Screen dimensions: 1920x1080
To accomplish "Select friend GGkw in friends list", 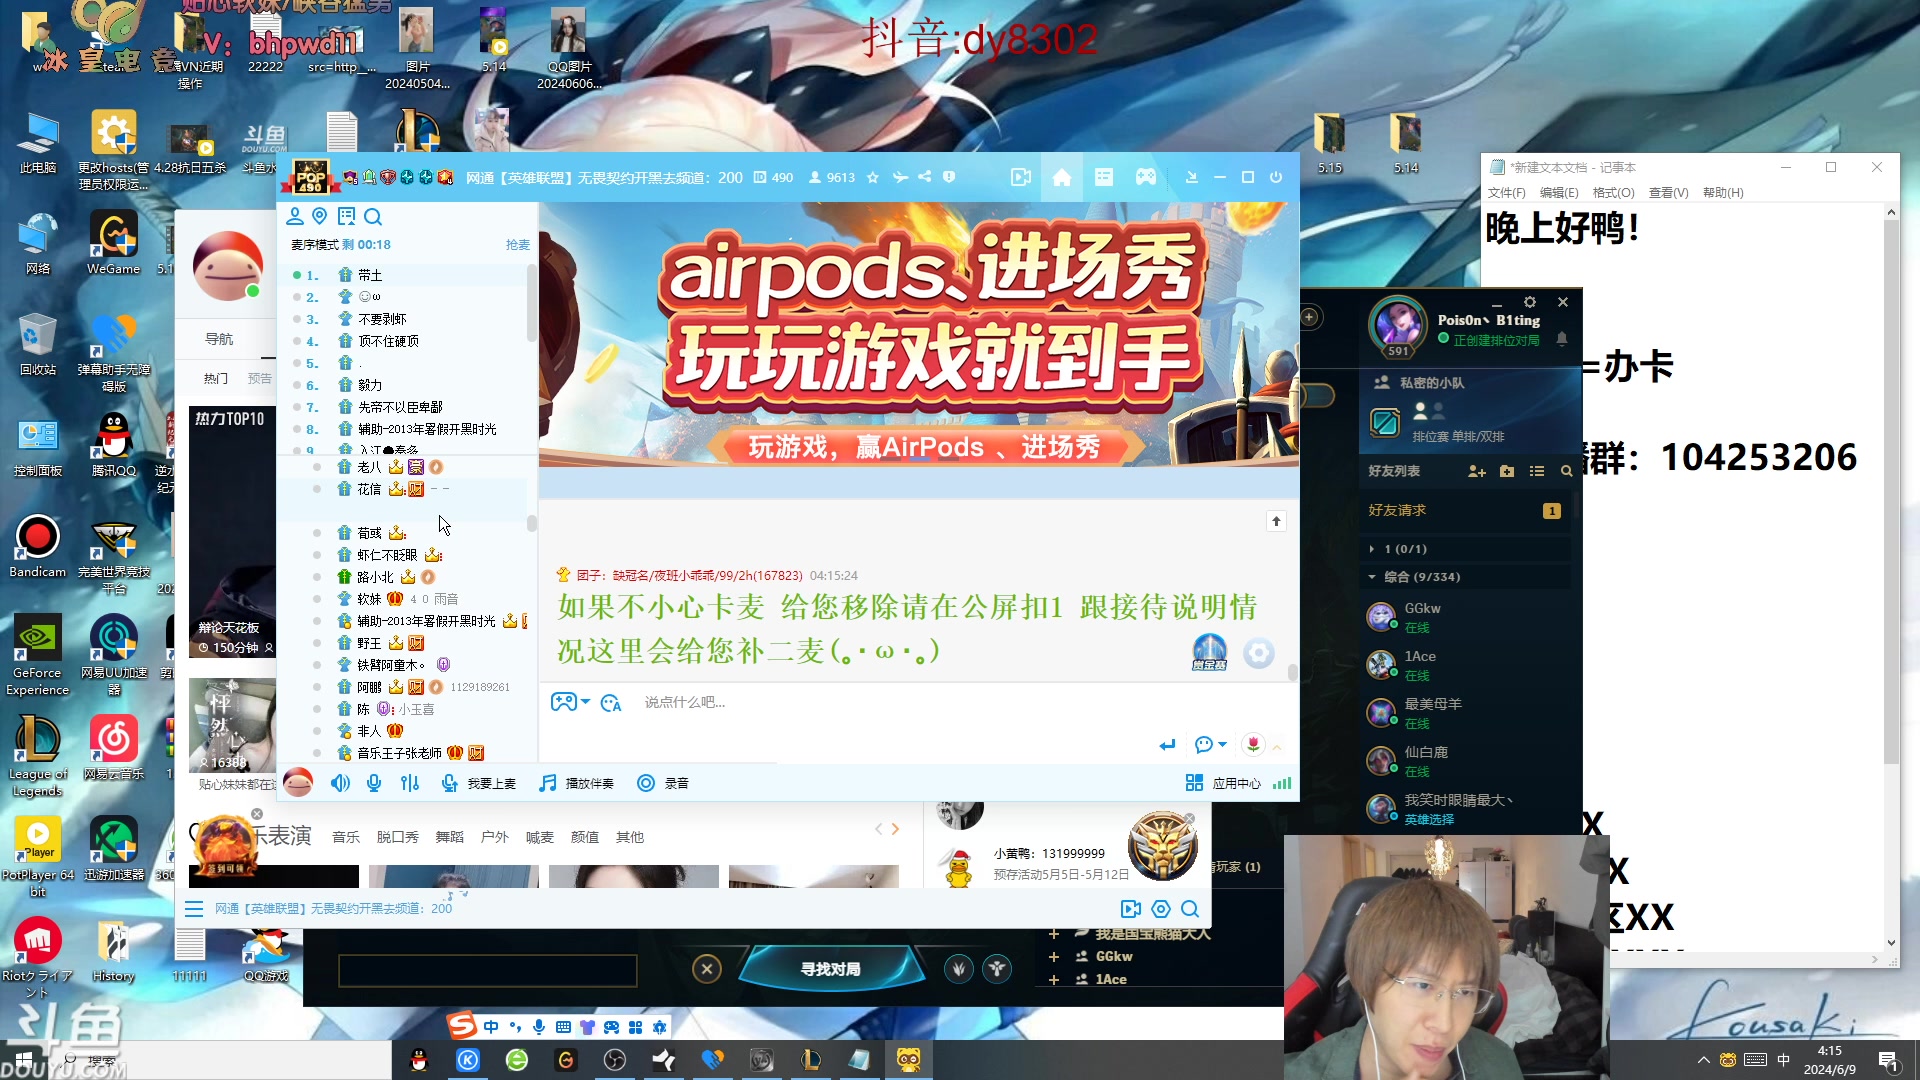I will point(1466,617).
